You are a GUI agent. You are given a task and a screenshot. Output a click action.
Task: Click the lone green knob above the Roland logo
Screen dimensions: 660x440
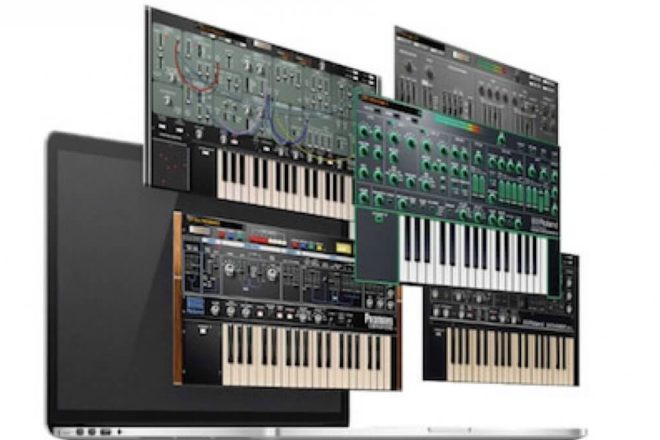coord(500,138)
